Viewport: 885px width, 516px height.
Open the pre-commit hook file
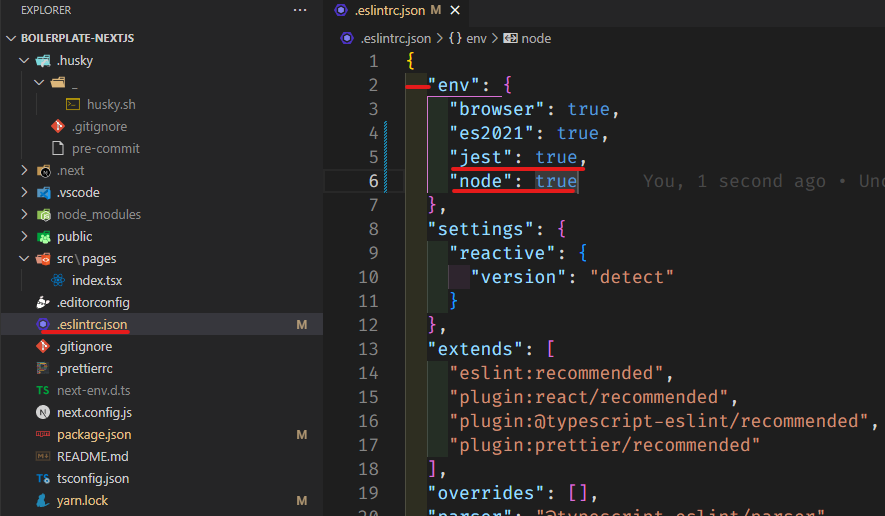click(x=105, y=149)
